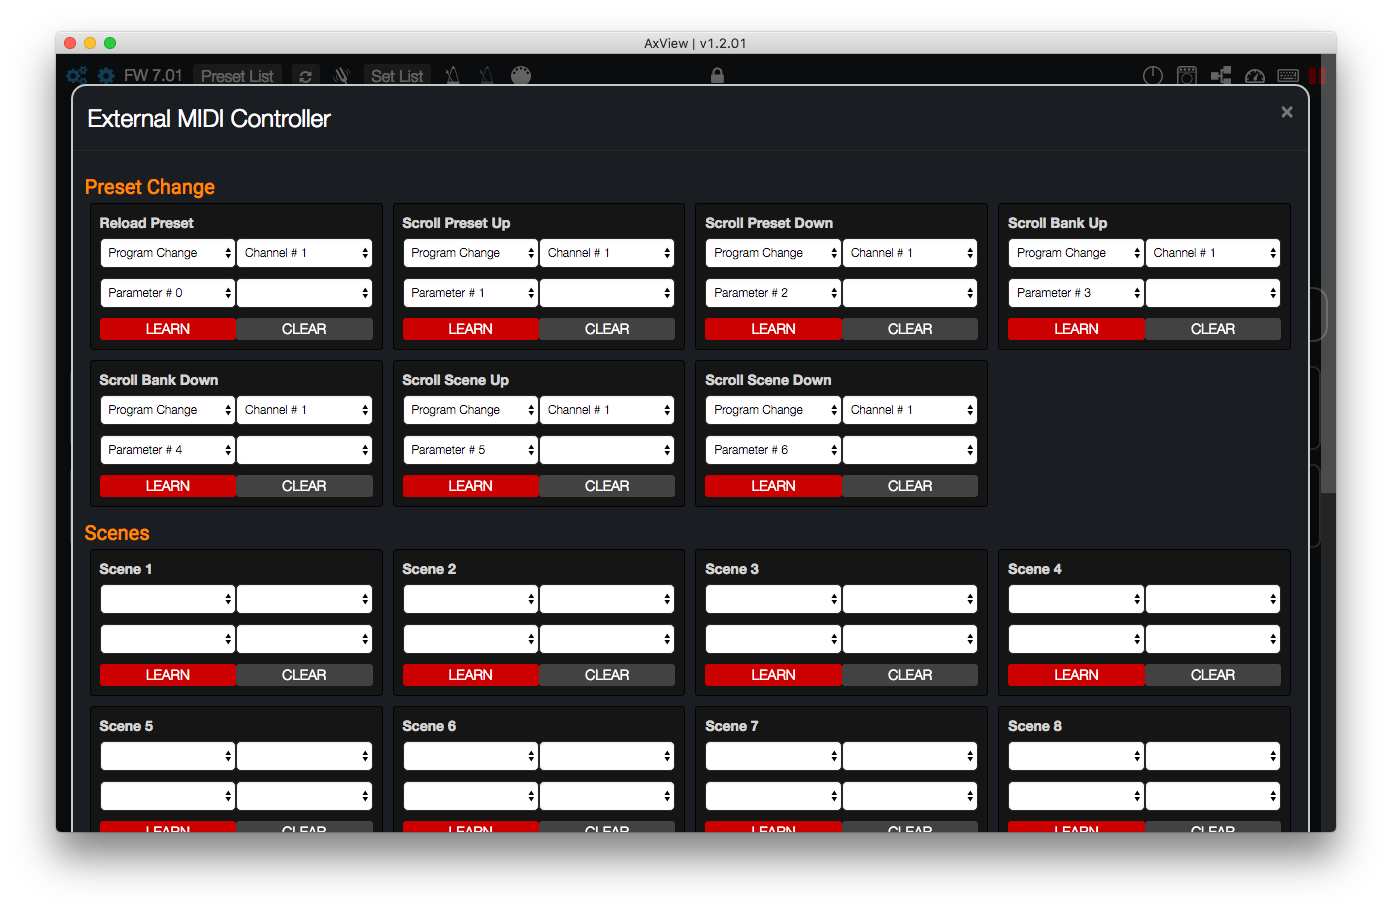Click CLEAR for Scroll Preset Down
The image size is (1392, 912).
point(910,329)
